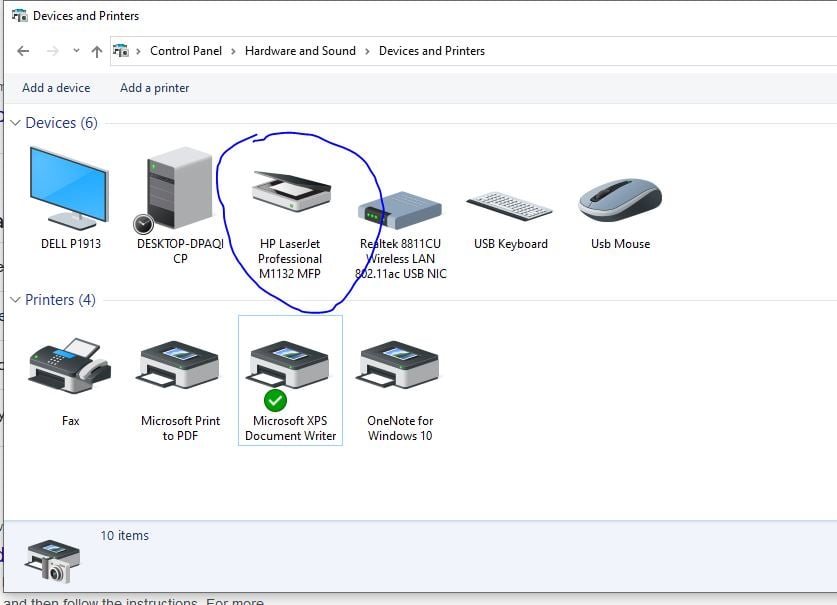The image size is (837, 605).
Task: Collapse the Devices (6) group chevron
Action: [x=15, y=123]
